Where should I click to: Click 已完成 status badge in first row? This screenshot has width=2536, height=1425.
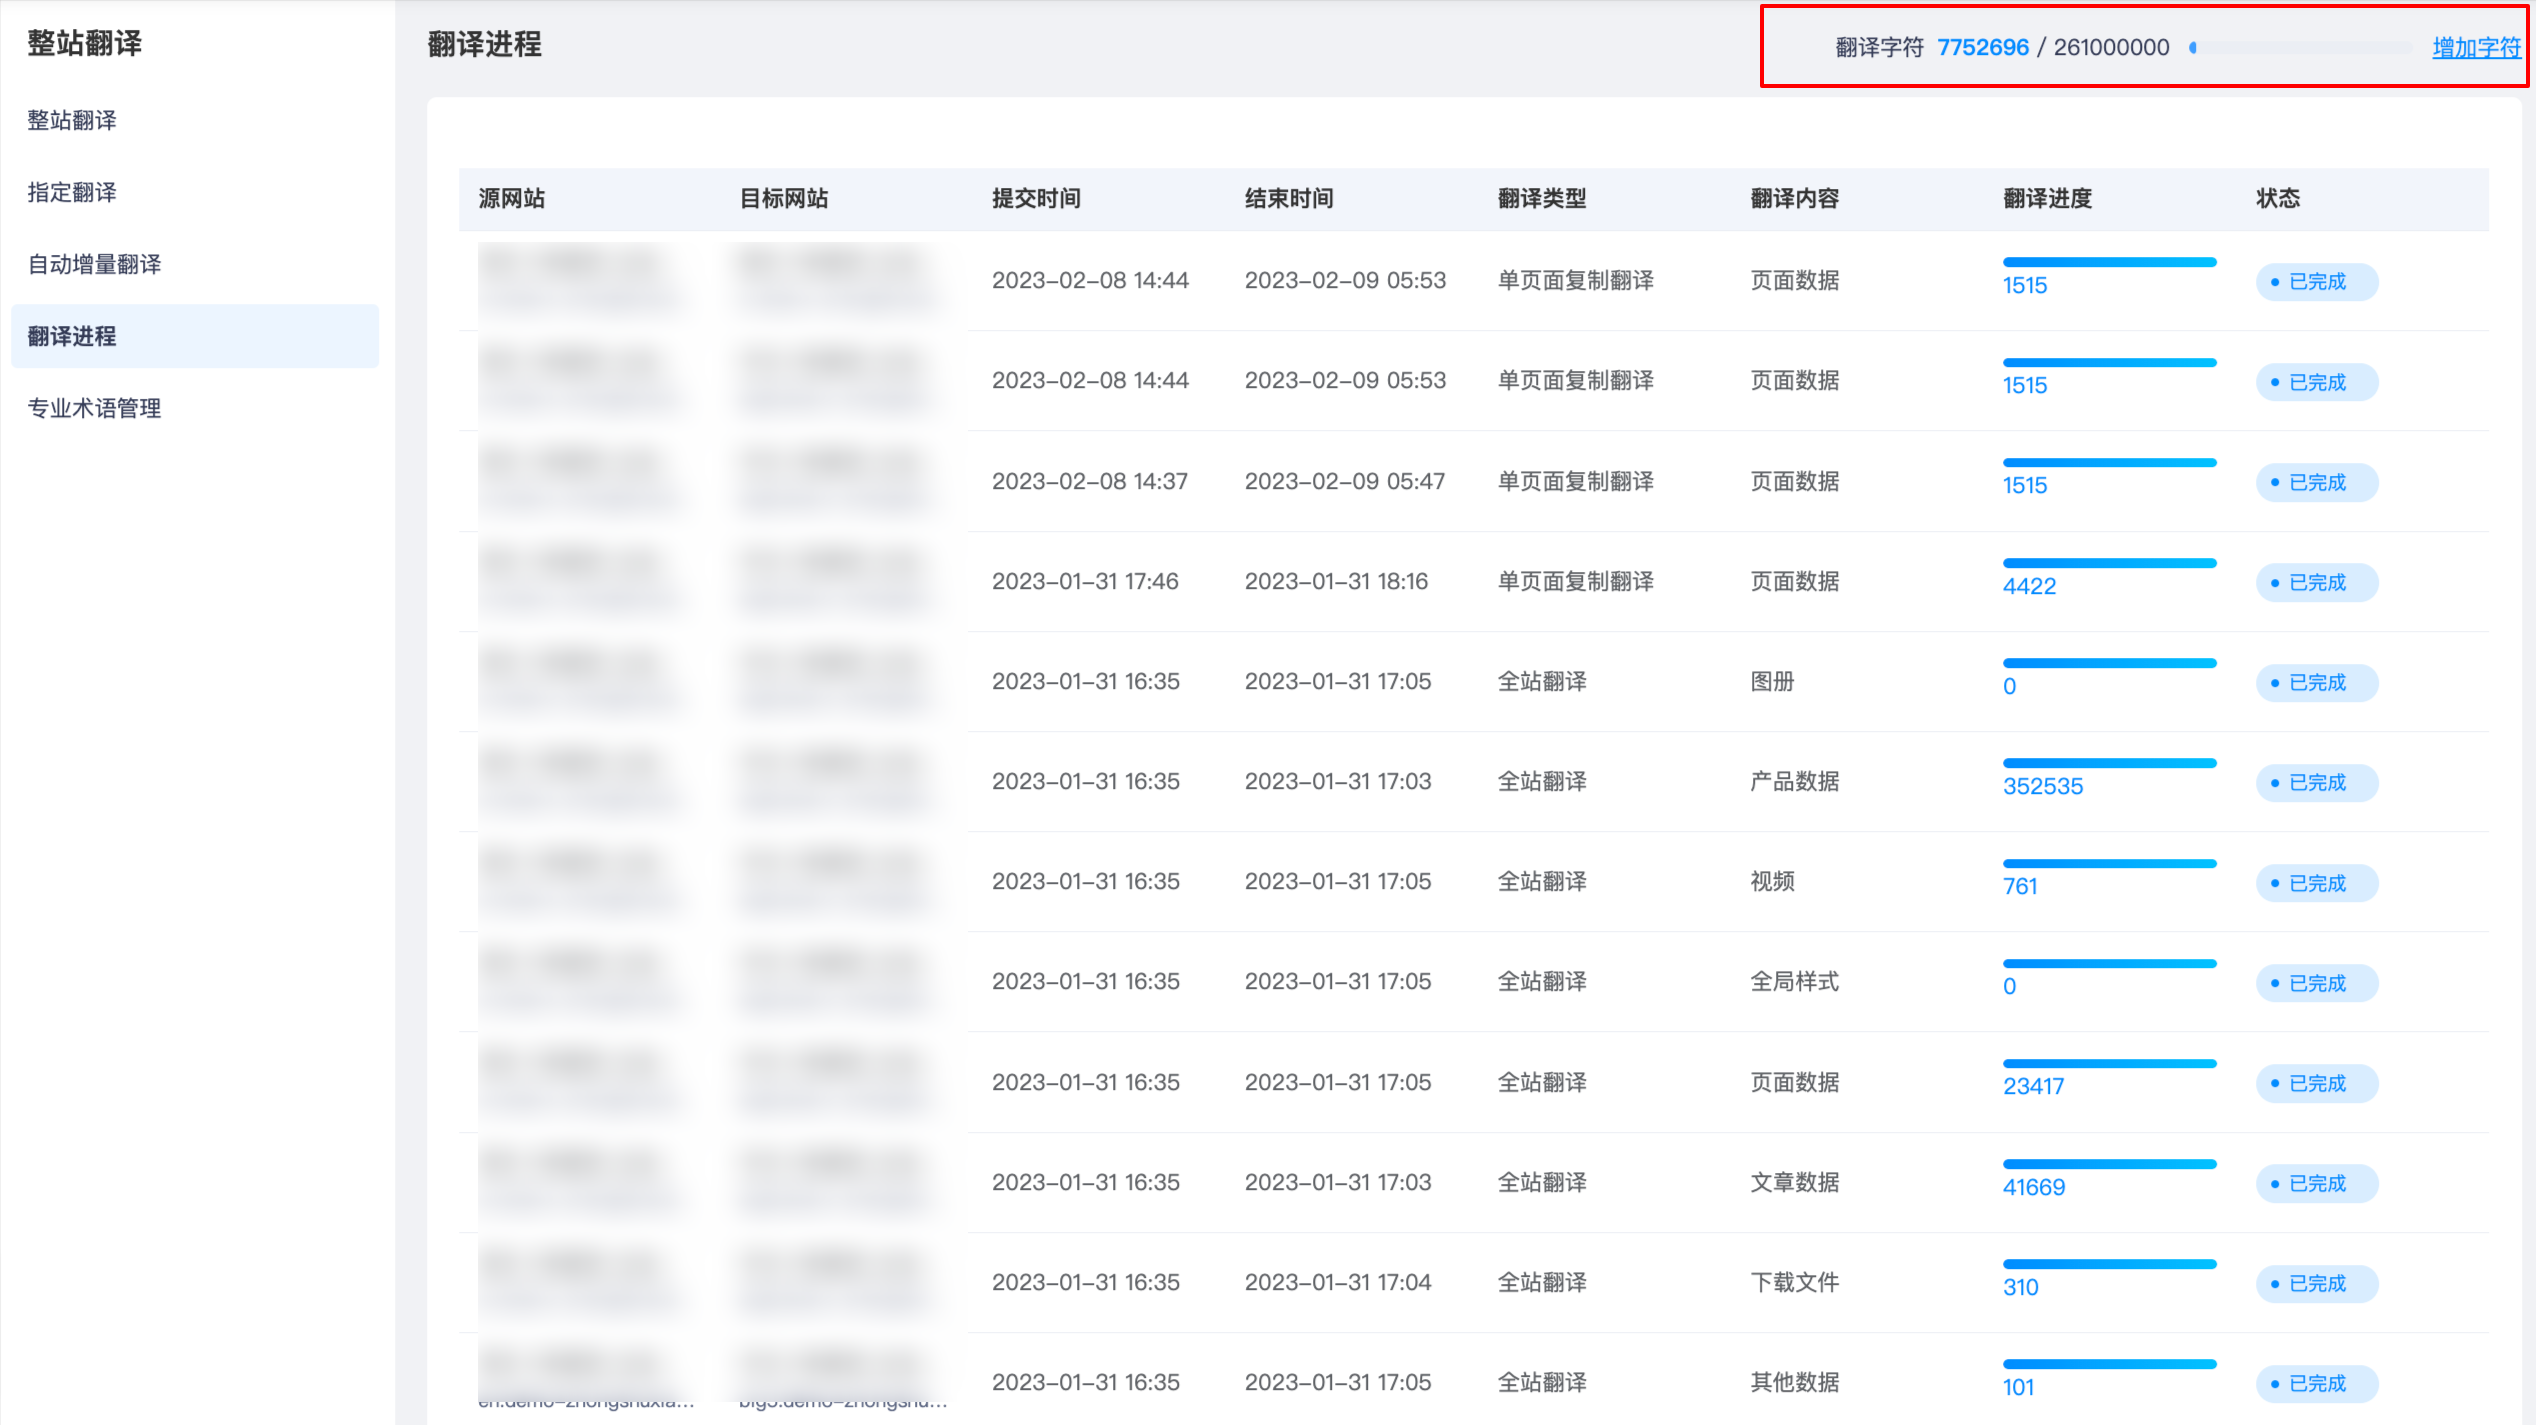2316,282
